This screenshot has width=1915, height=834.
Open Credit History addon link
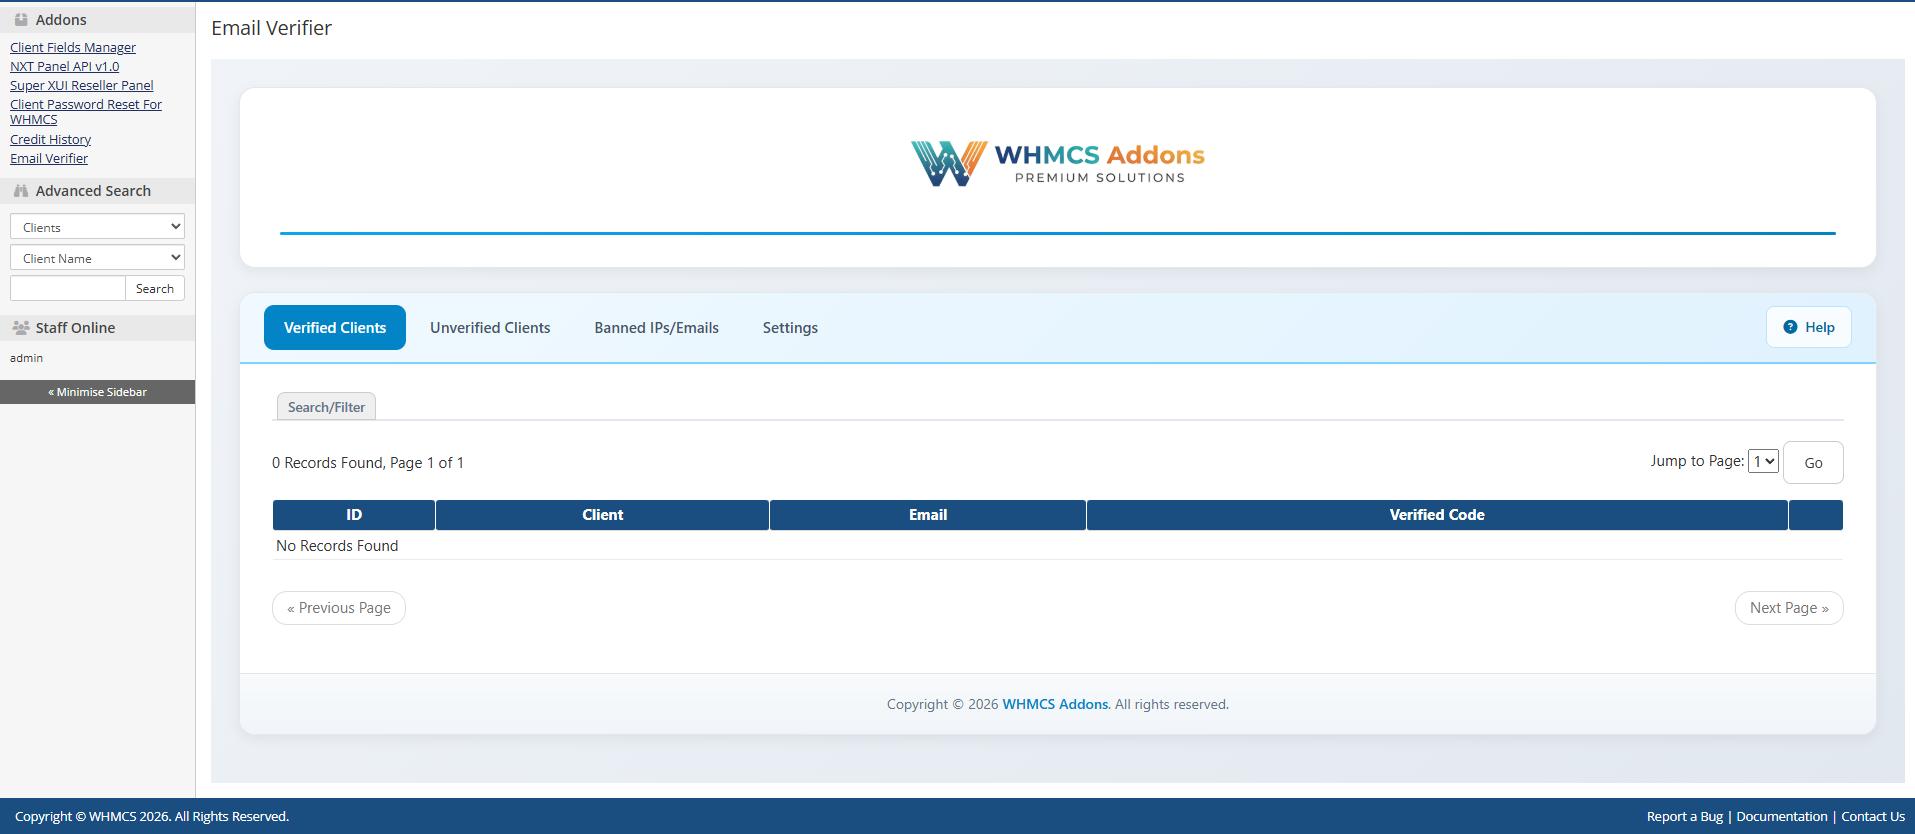pyautogui.click(x=50, y=139)
